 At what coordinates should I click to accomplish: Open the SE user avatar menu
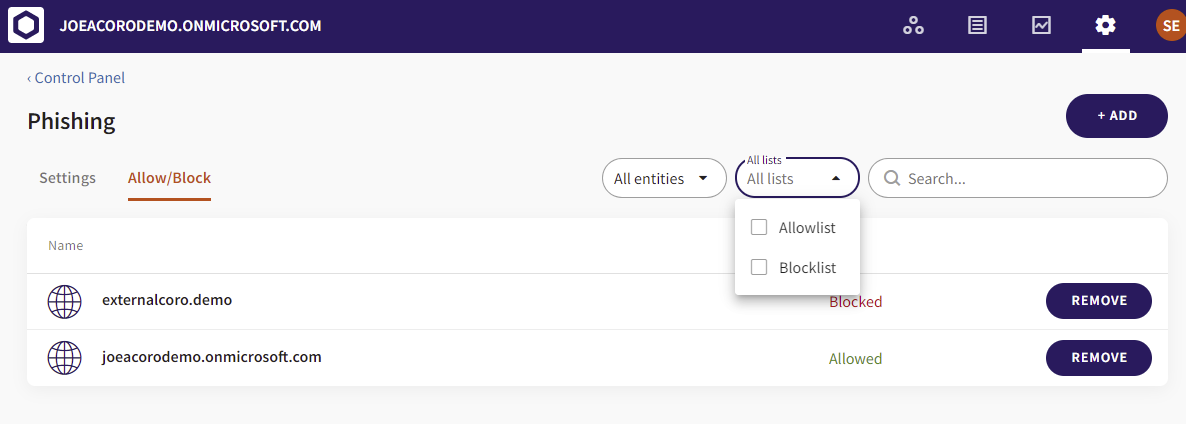pyautogui.click(x=1170, y=26)
